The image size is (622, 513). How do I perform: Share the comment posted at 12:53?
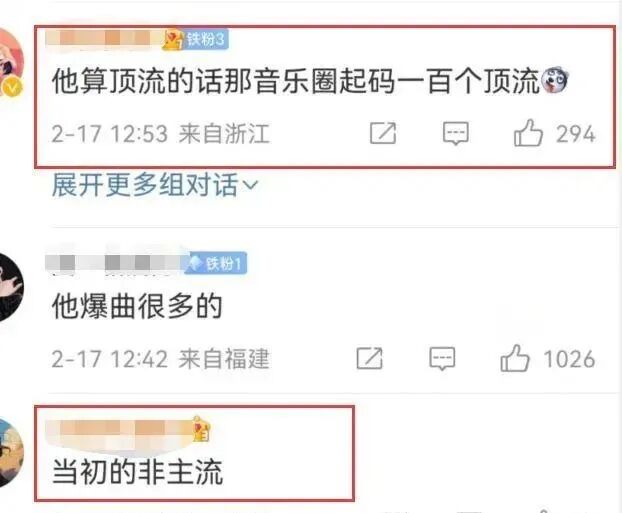click(383, 133)
